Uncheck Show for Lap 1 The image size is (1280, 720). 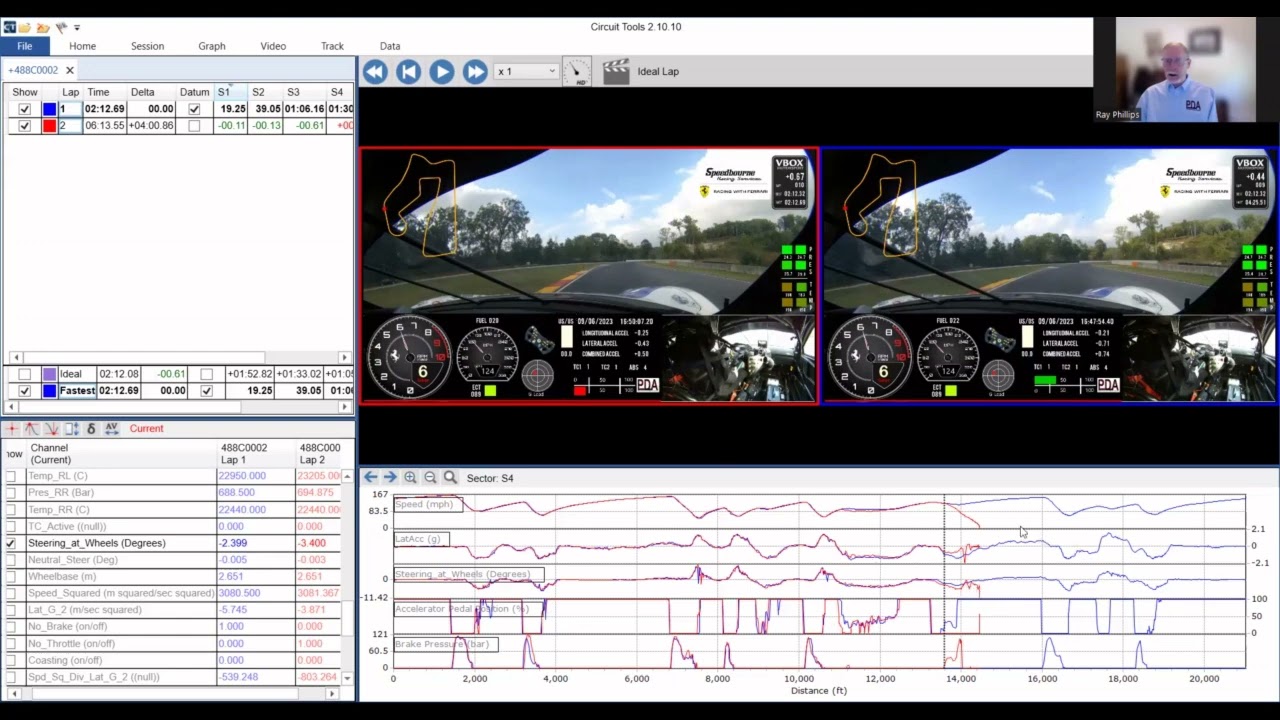24,109
